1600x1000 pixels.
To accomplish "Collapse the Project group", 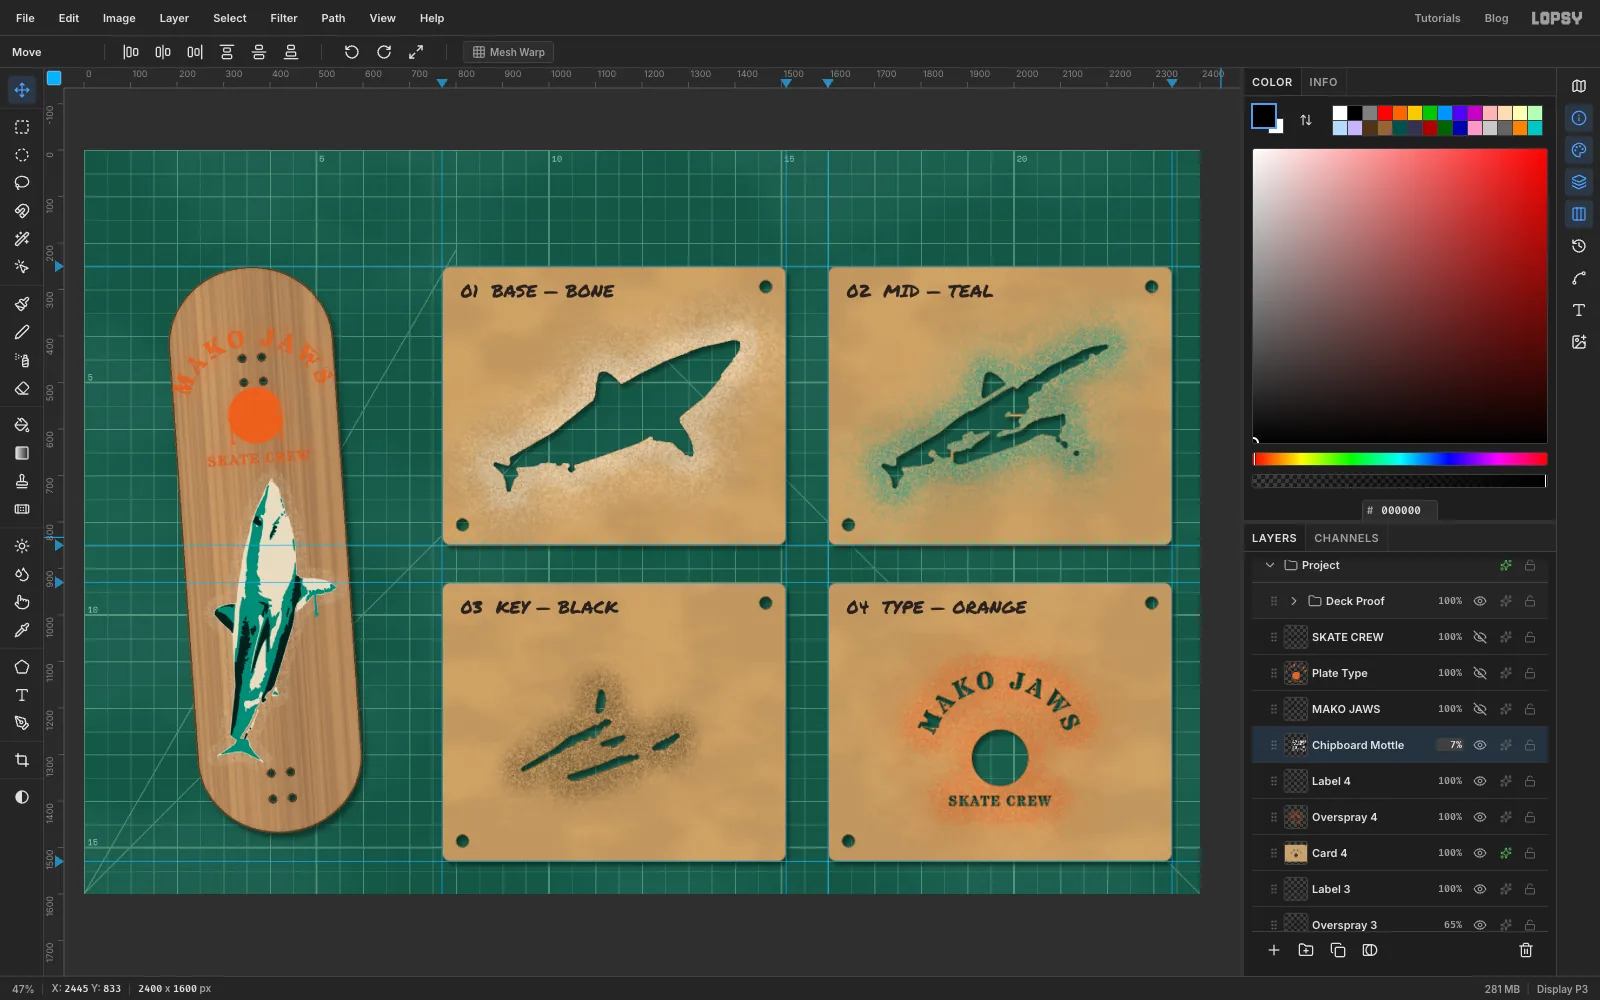I will pos(1270,565).
